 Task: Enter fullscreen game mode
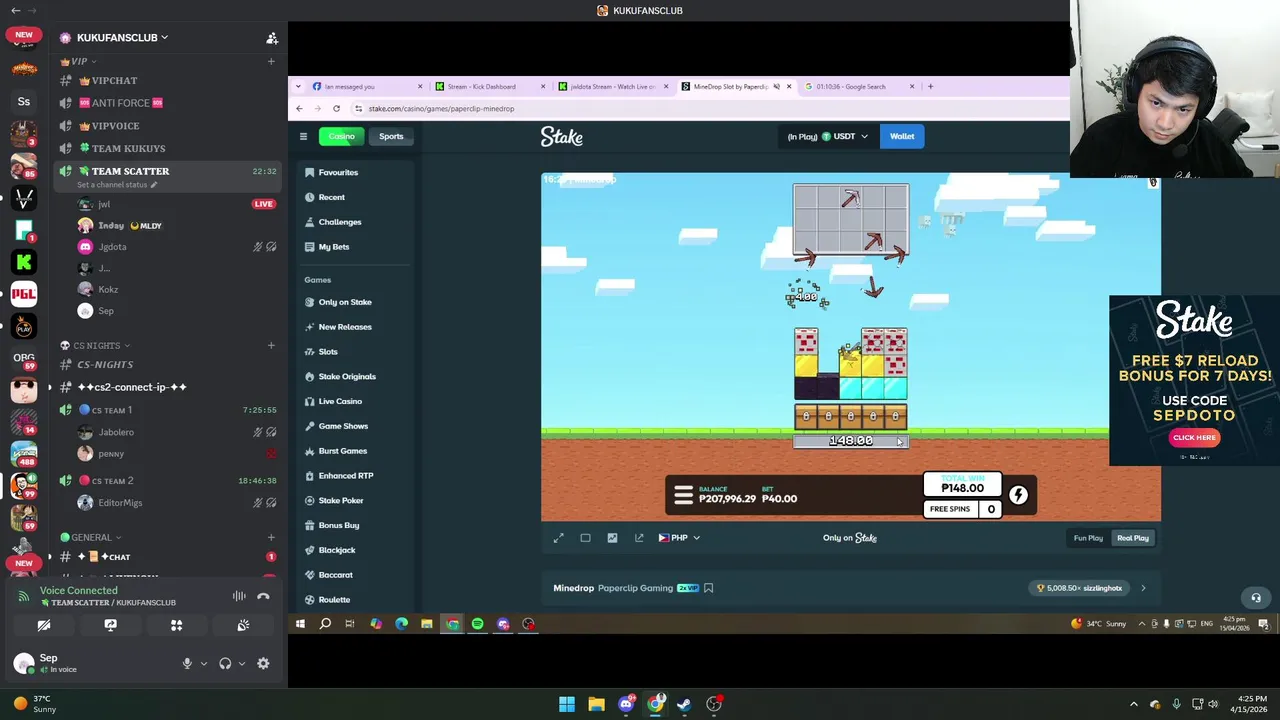click(559, 538)
